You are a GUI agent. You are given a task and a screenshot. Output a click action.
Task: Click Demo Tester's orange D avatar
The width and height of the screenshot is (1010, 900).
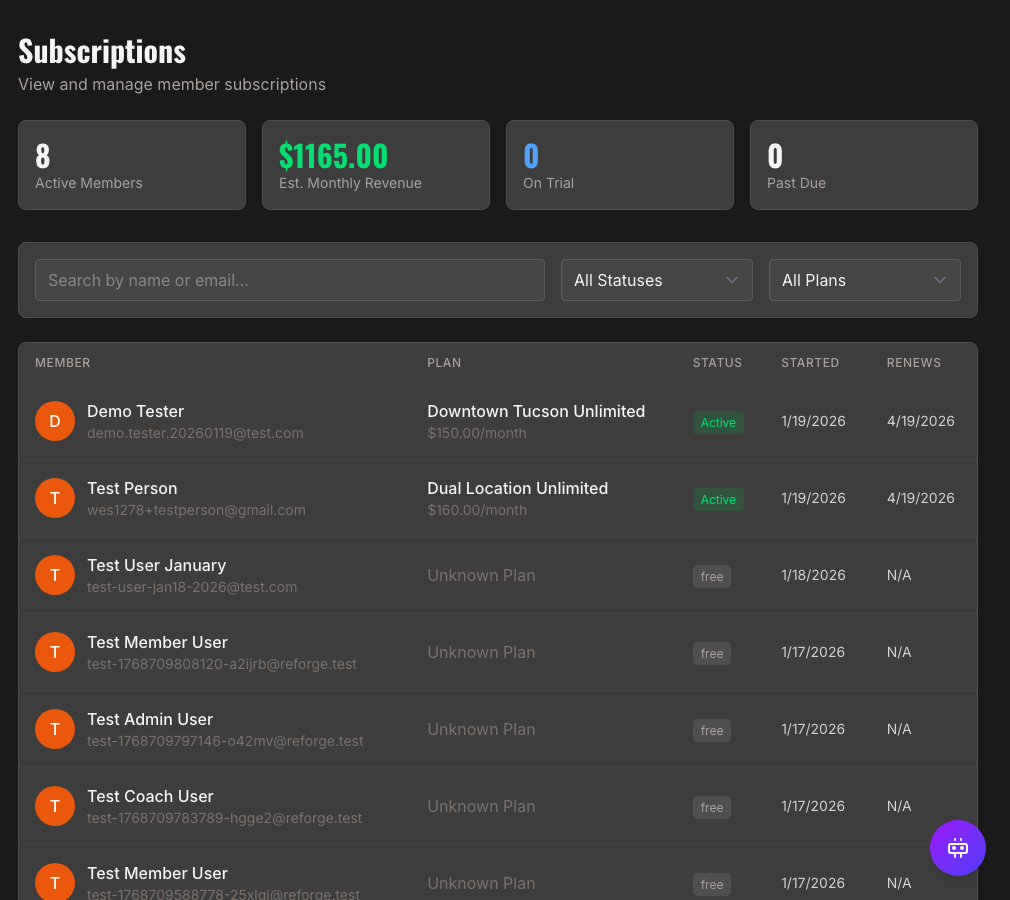(x=55, y=421)
